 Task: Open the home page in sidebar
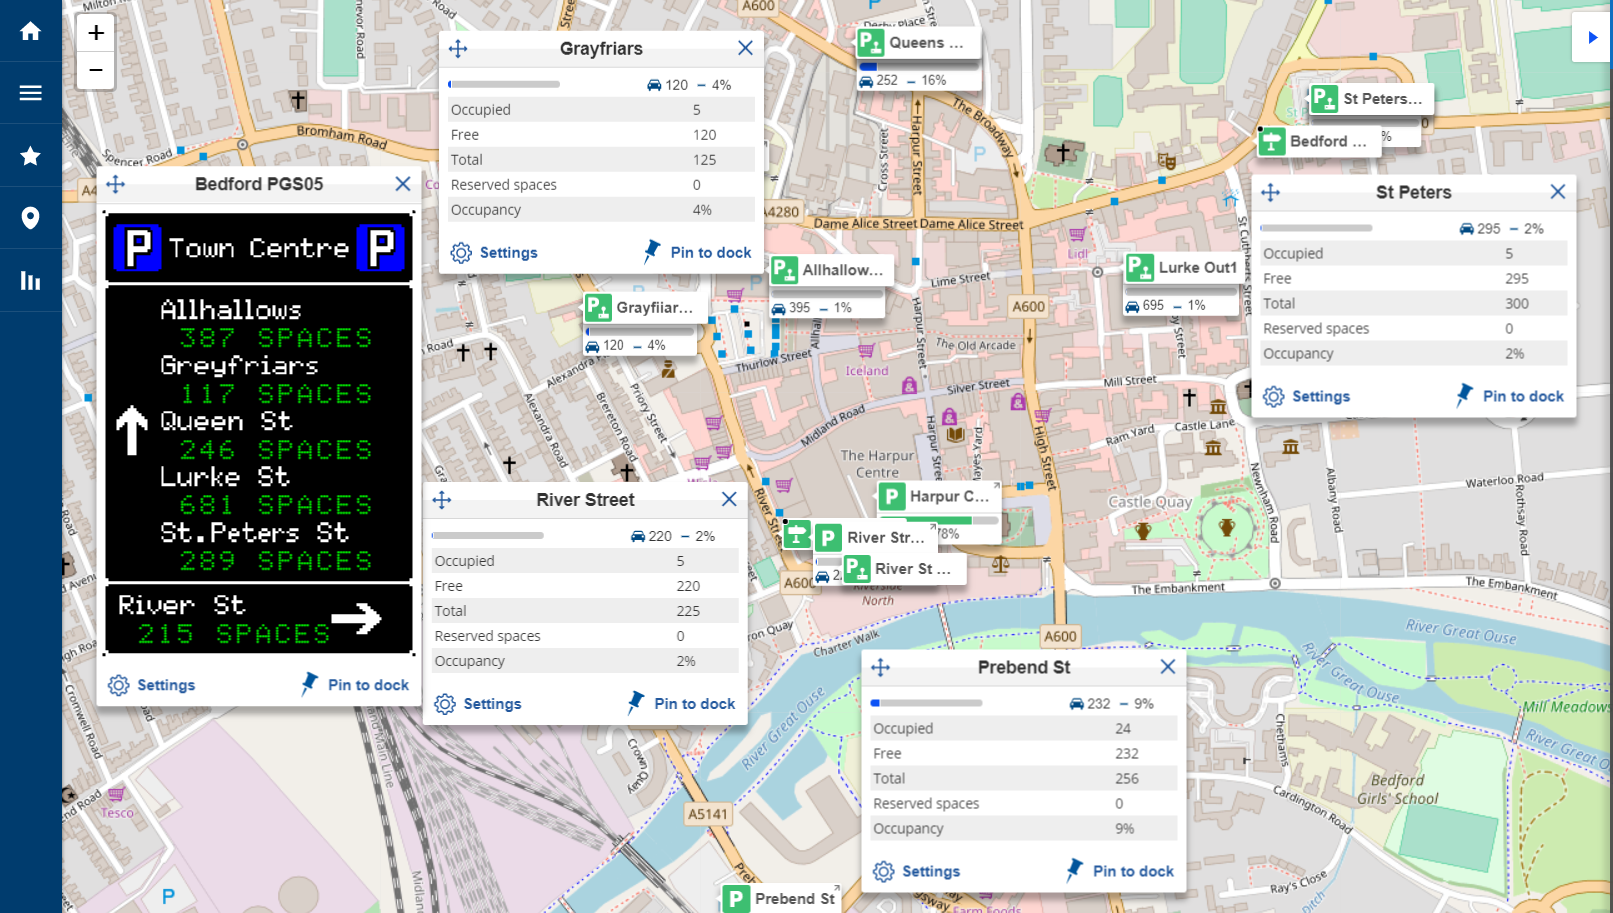(x=30, y=31)
